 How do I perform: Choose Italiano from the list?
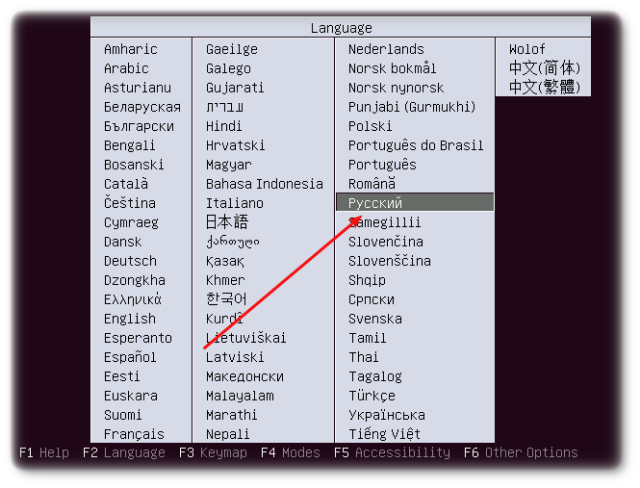pos(235,203)
